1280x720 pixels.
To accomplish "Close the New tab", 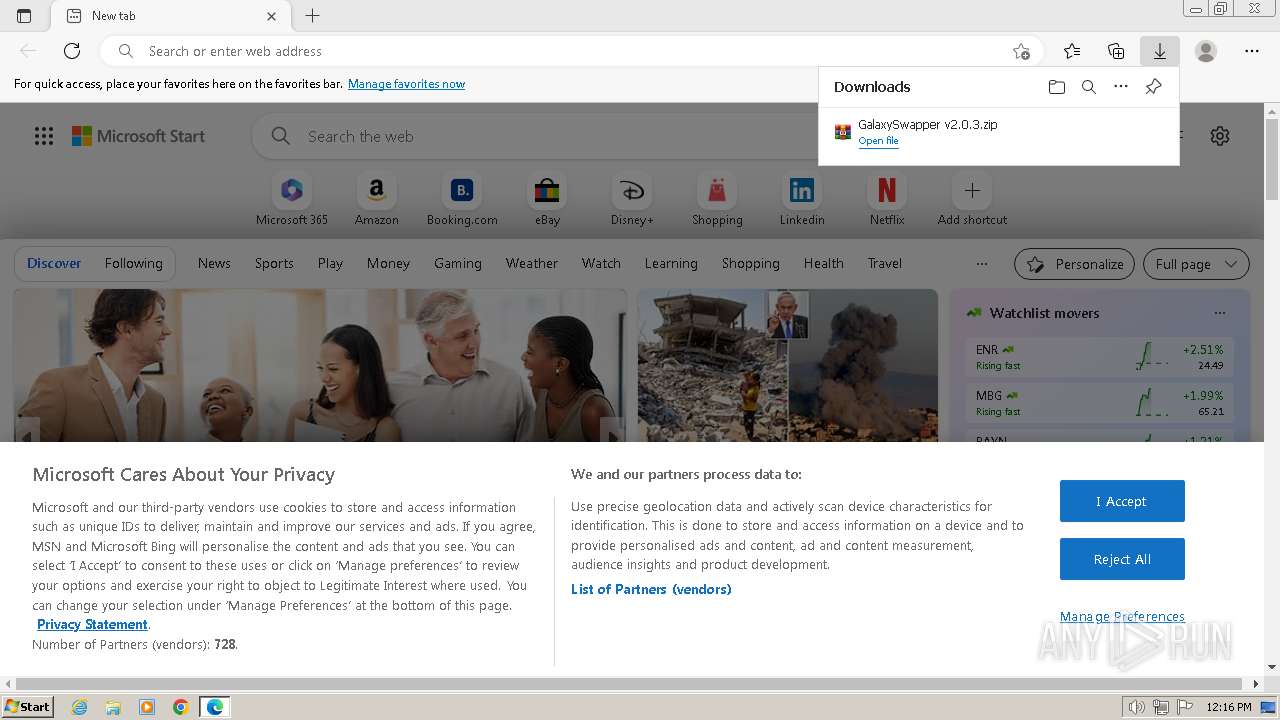I will pyautogui.click(x=272, y=16).
